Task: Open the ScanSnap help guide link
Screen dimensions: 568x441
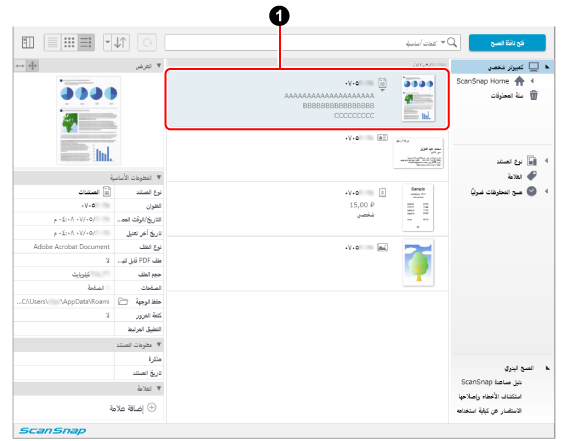Action: [491, 382]
